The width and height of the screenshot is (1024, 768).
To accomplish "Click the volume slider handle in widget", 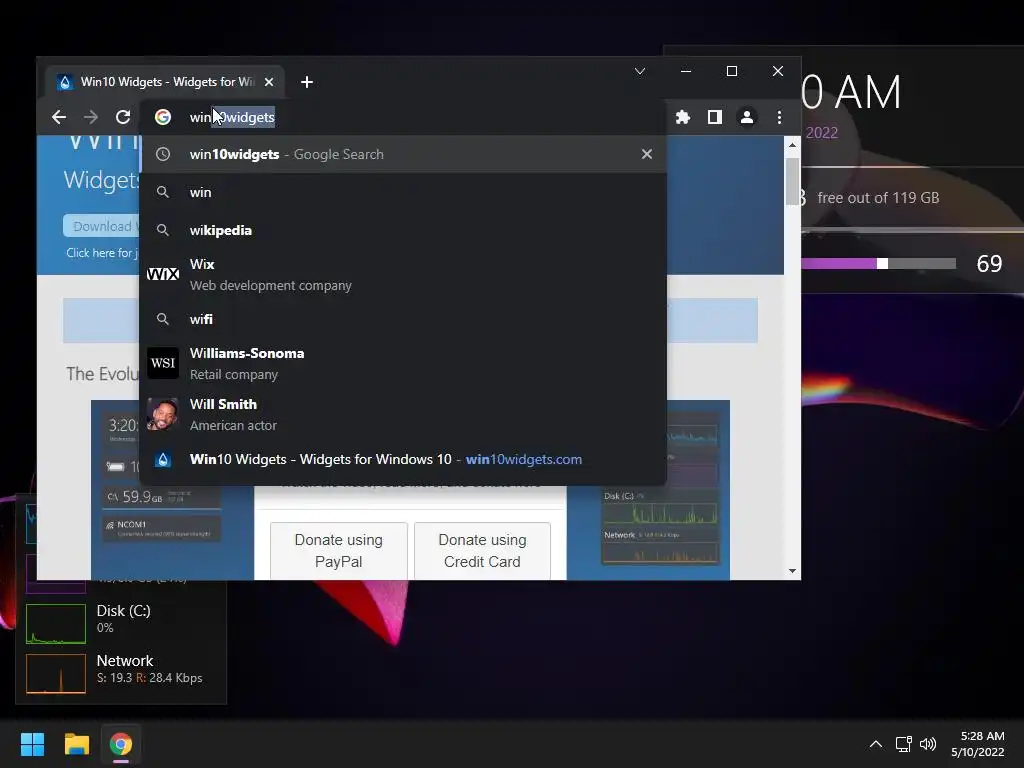I will pyautogui.click(x=882, y=263).
